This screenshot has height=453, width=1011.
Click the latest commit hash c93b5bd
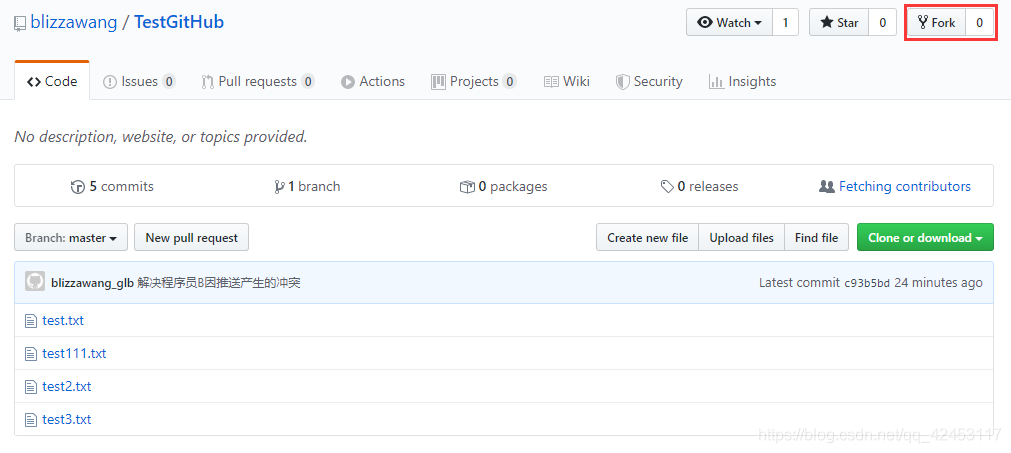tap(866, 283)
